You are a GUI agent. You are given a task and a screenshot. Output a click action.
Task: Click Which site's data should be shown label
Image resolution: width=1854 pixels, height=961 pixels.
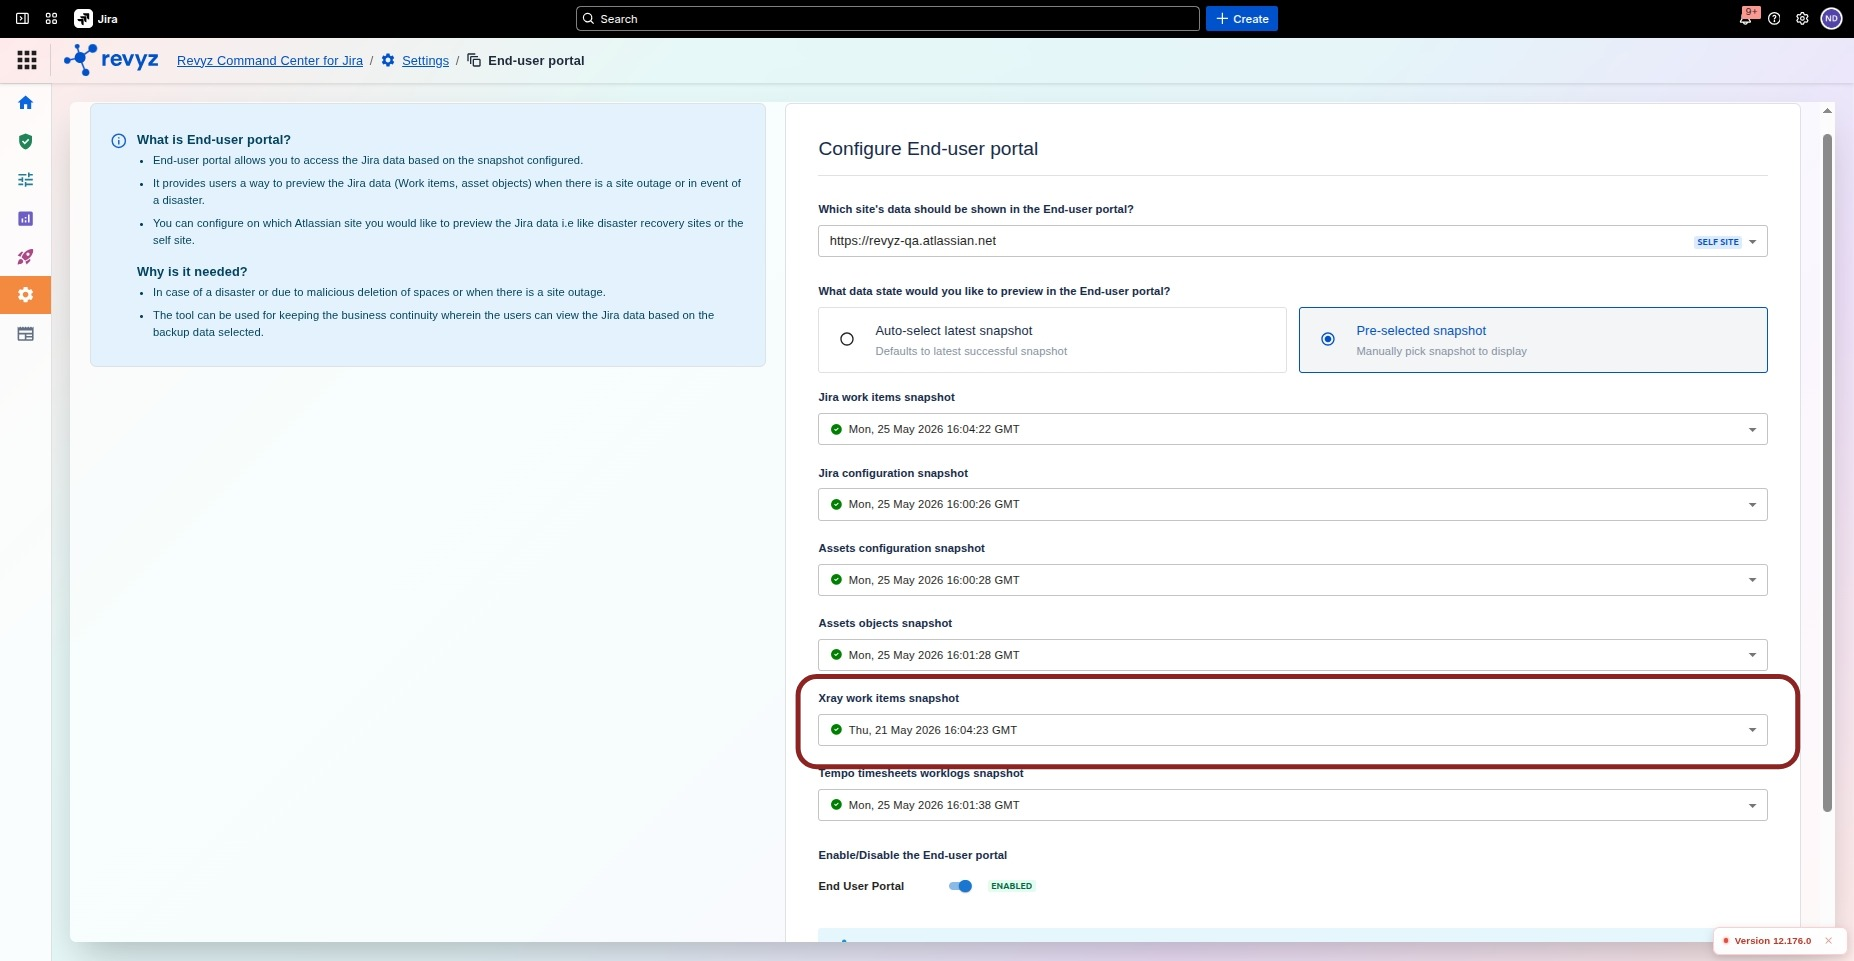point(976,209)
